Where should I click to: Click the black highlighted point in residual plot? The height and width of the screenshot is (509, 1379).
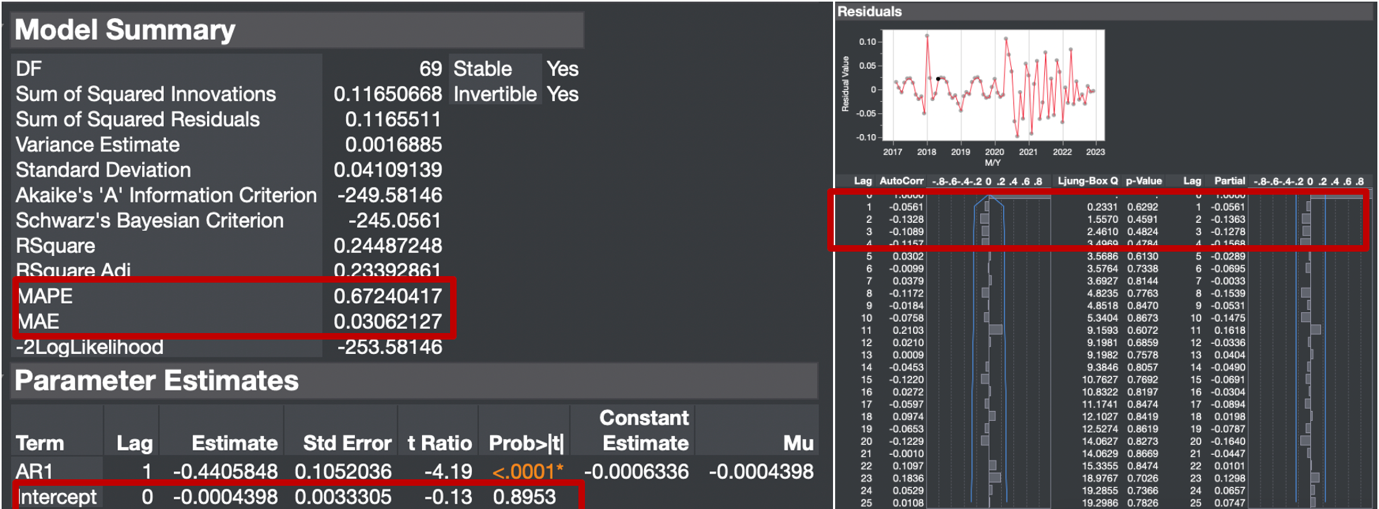point(940,78)
